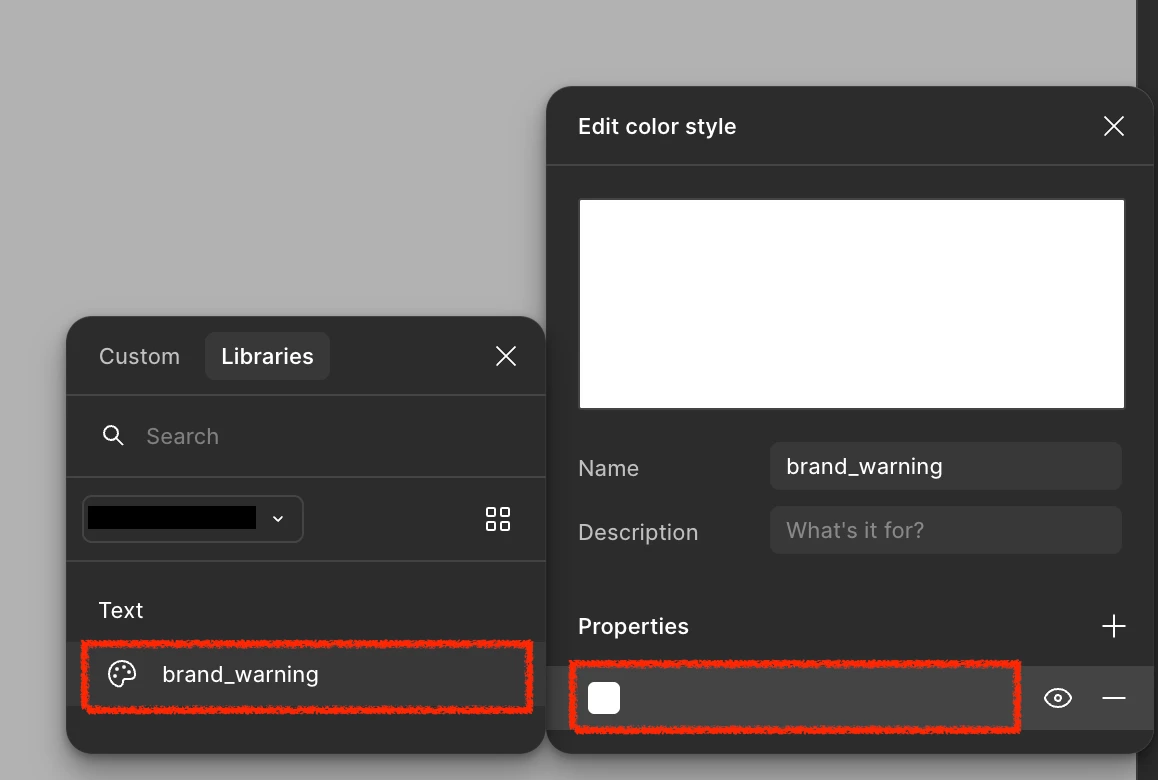Click the large white color preview
The image size is (1158, 780).
[x=851, y=303]
